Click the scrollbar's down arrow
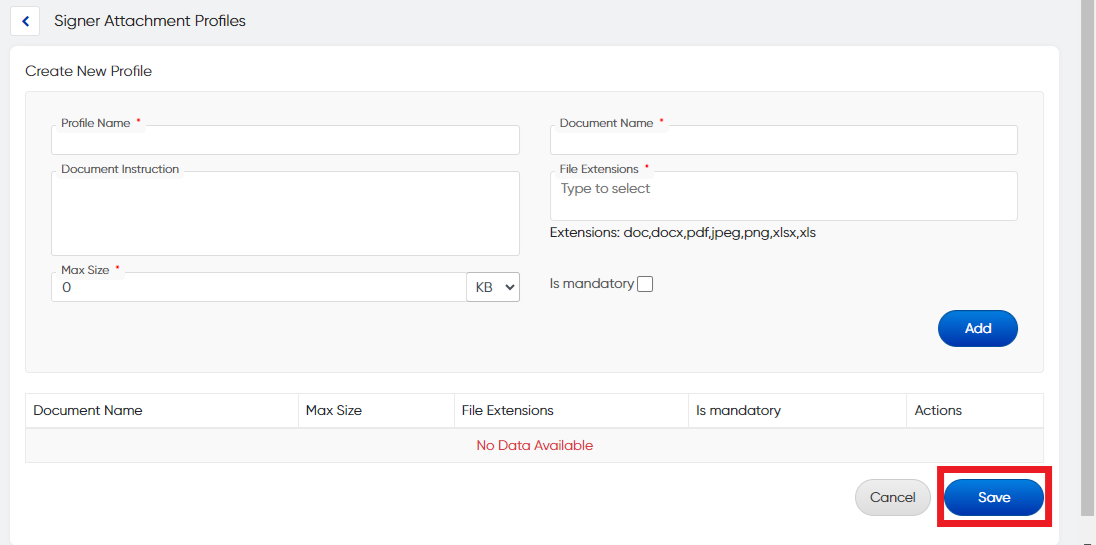1096x545 pixels. 1088,538
